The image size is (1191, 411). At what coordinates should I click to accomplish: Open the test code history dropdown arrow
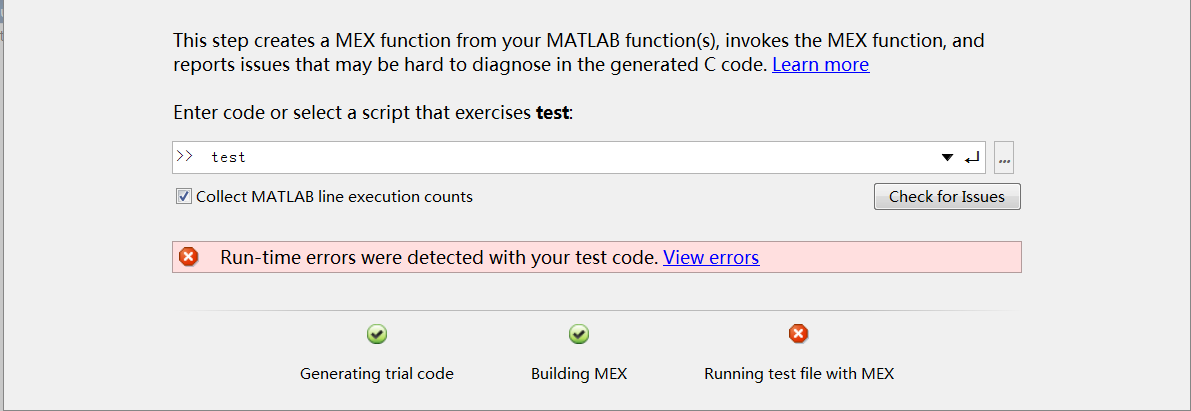(x=947, y=158)
